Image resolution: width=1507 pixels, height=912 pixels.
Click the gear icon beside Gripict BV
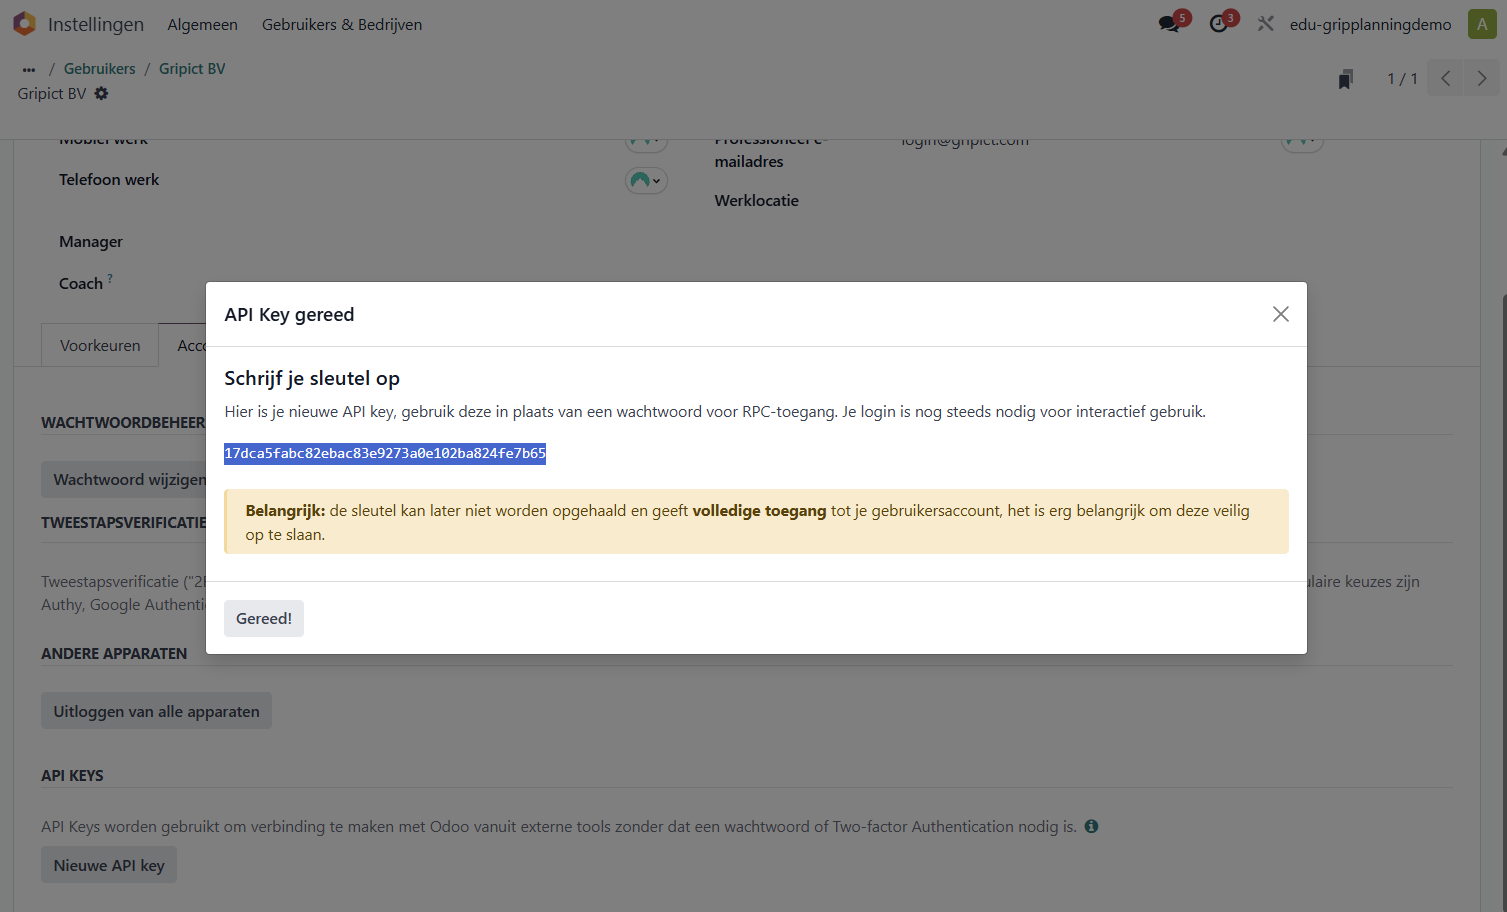click(x=101, y=94)
